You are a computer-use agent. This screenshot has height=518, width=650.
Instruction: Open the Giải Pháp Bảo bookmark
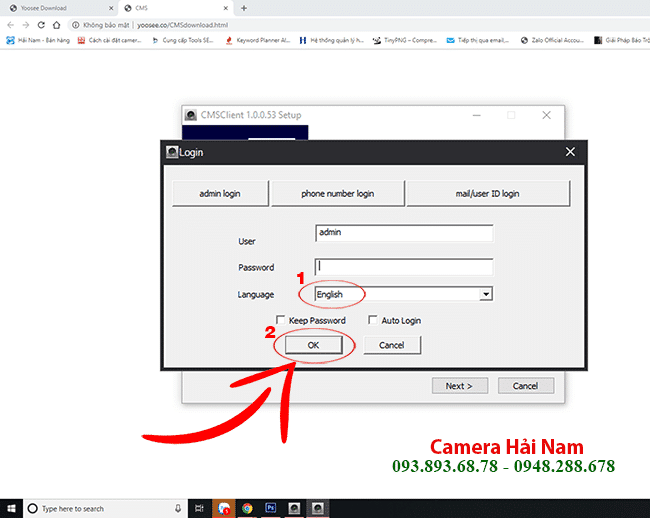click(x=622, y=40)
